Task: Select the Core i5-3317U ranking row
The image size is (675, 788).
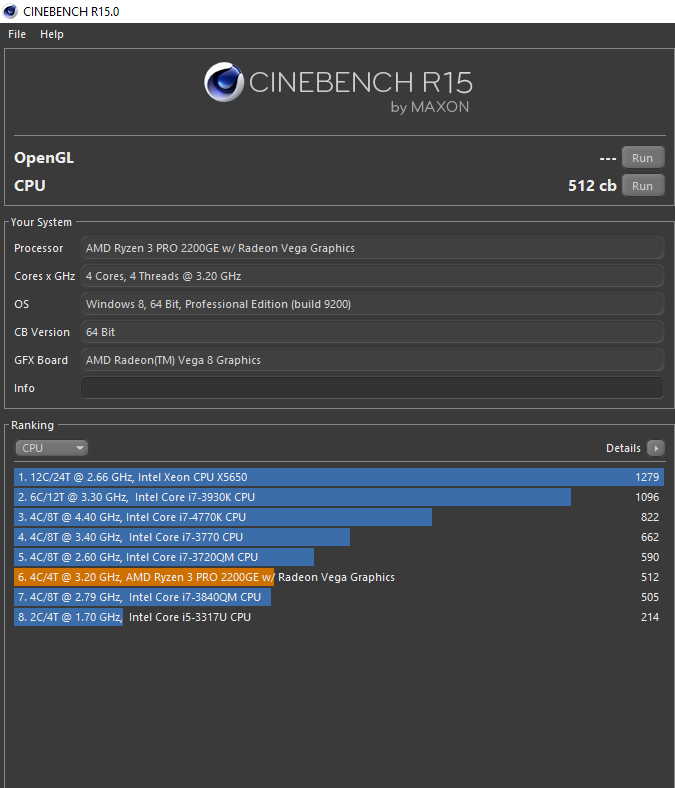Action: (339, 617)
